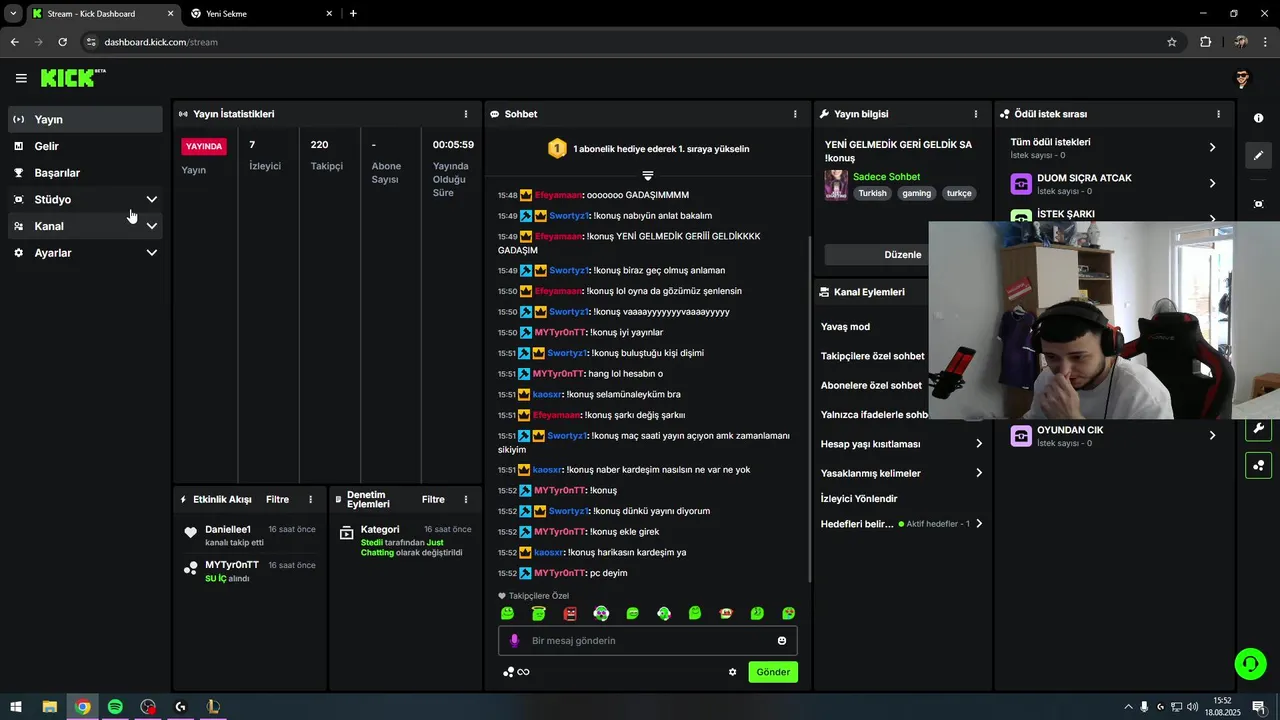The image size is (1280, 720).
Task: Open Hesap yaşı kısıtlaması arrow
Action: (979, 444)
